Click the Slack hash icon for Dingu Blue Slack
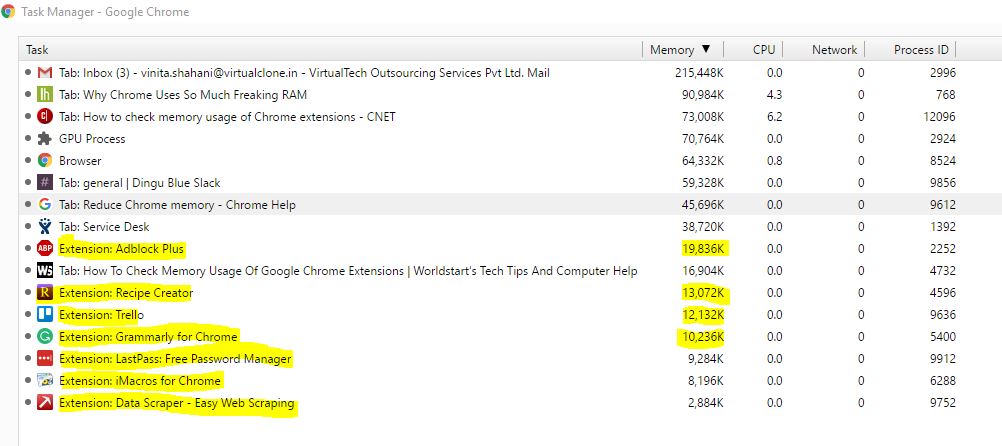 (x=45, y=183)
